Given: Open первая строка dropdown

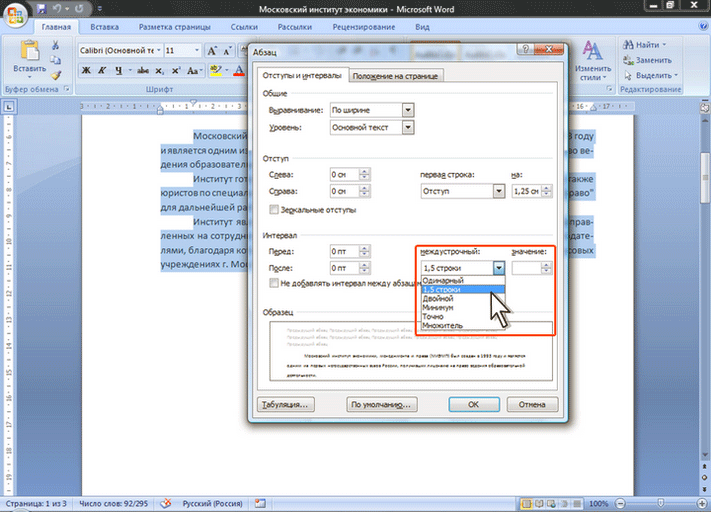Looking at the screenshot, I should click(463, 191).
